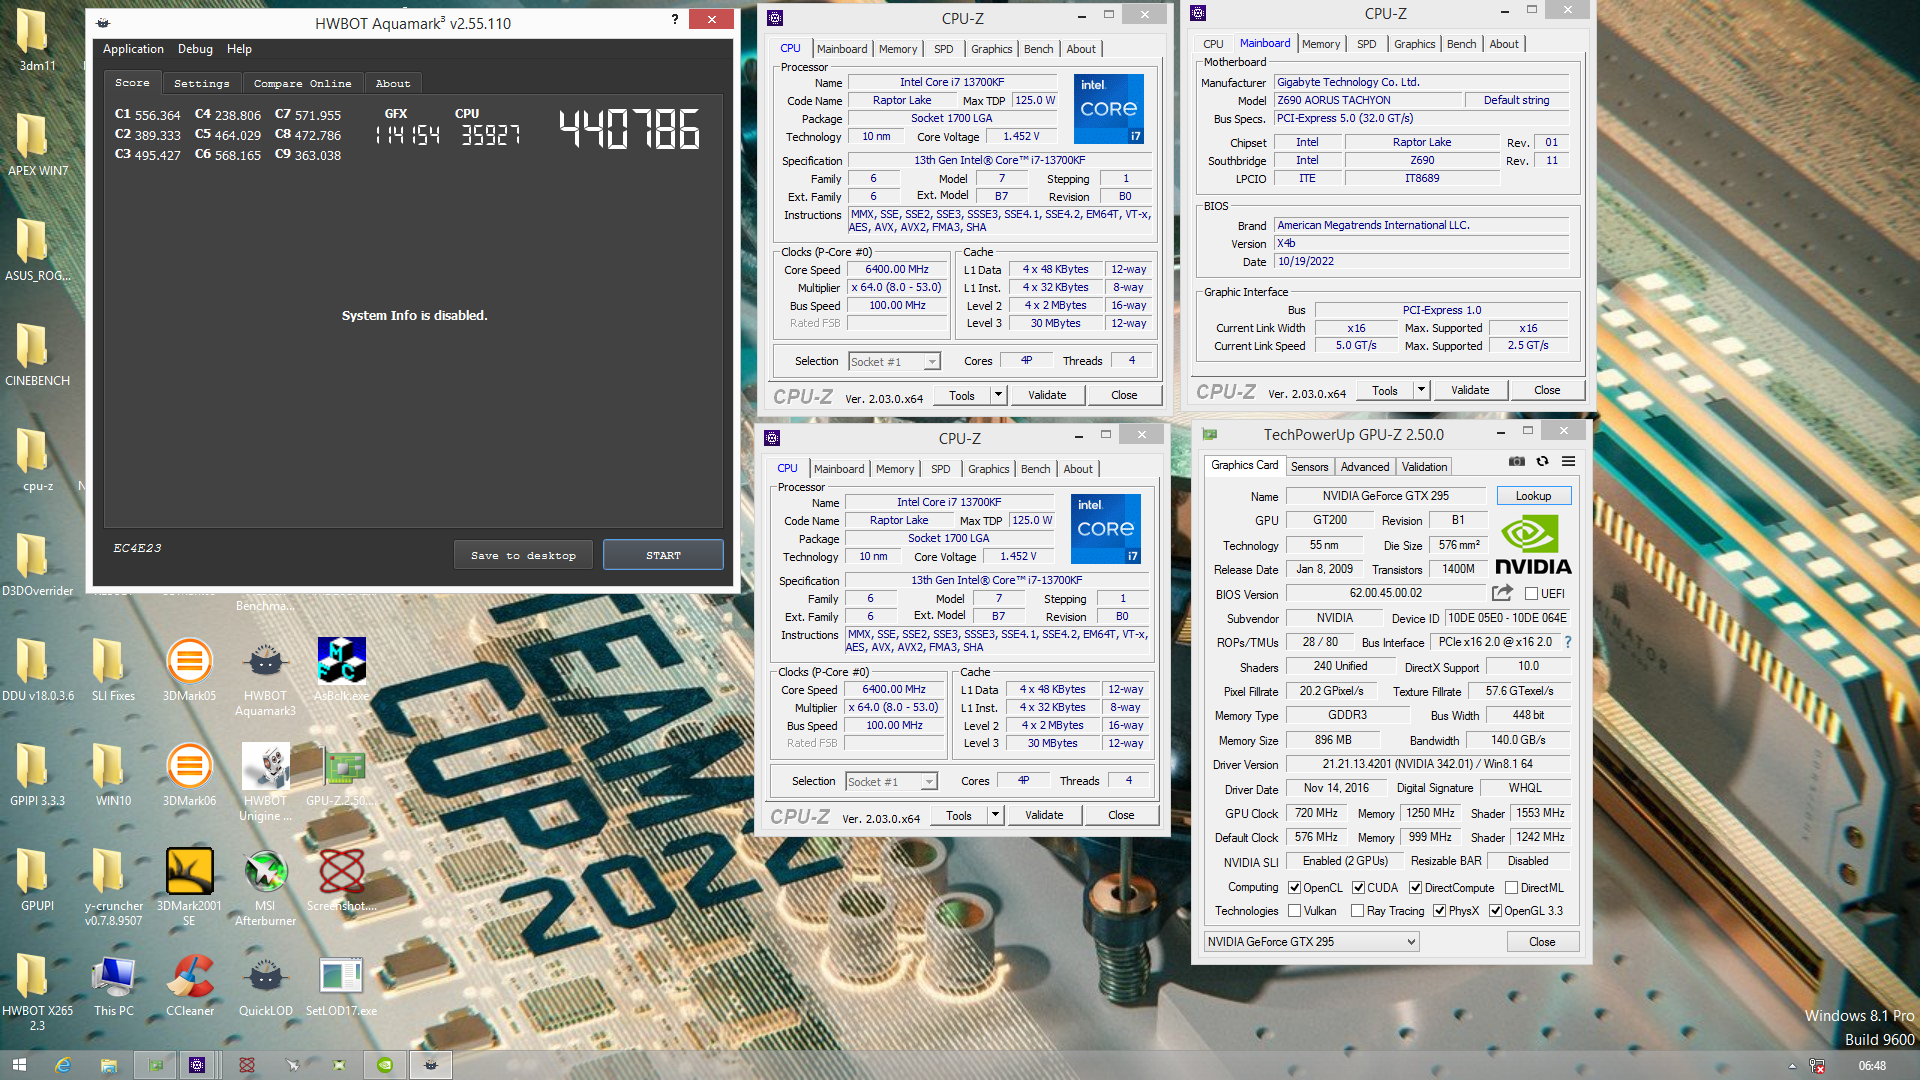Open the 3DMark06 desktop icon
This screenshot has width=1920, height=1080.
pos(189,776)
